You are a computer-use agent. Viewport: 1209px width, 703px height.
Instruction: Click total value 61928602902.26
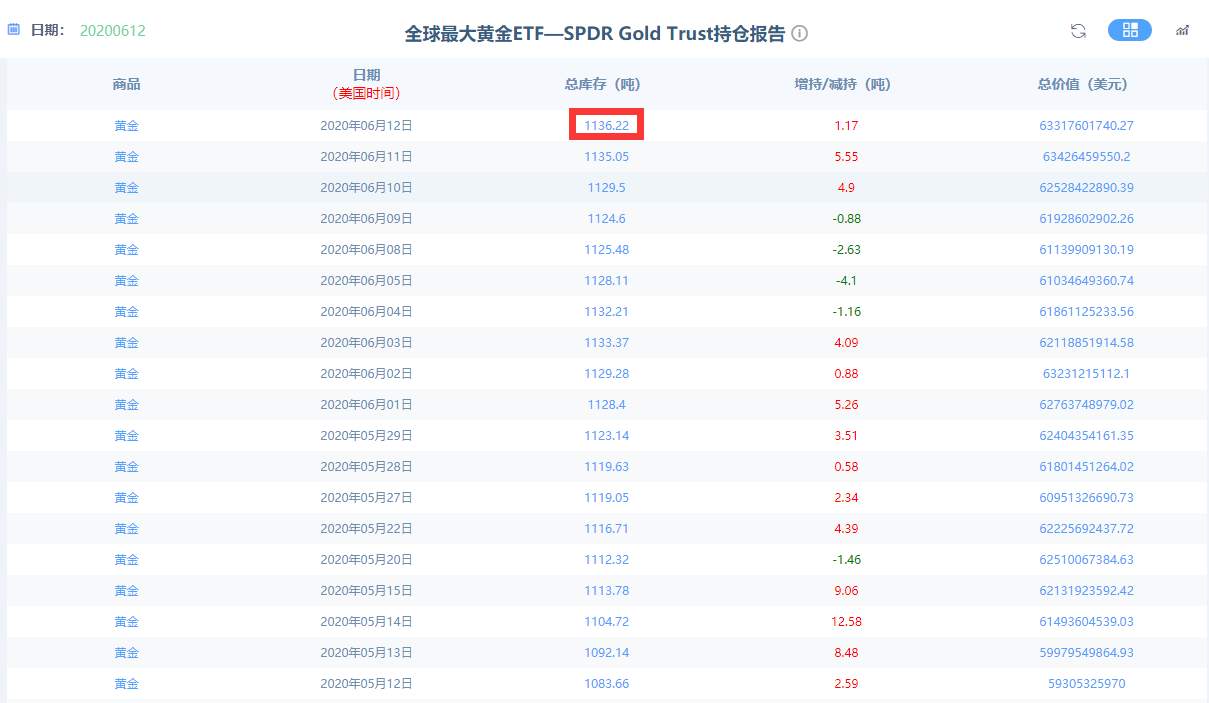(1087, 219)
